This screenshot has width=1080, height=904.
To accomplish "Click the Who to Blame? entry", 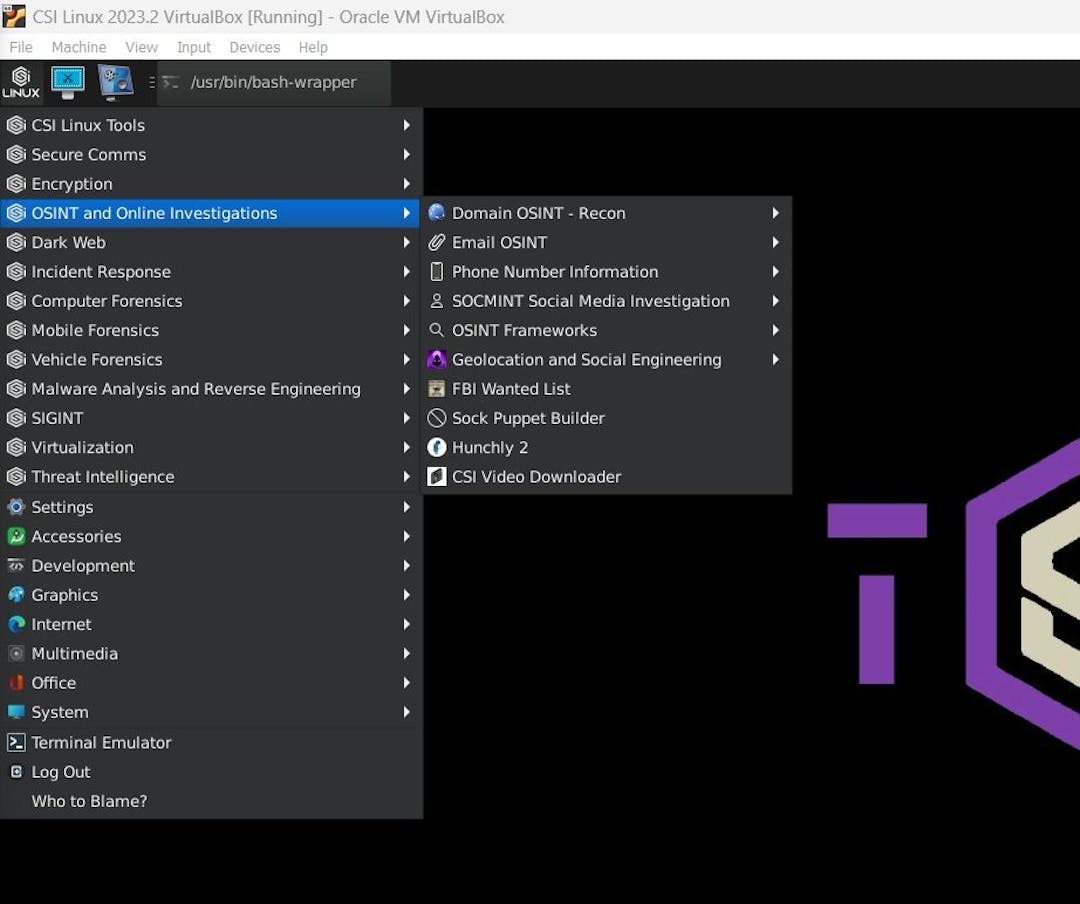I will (89, 801).
